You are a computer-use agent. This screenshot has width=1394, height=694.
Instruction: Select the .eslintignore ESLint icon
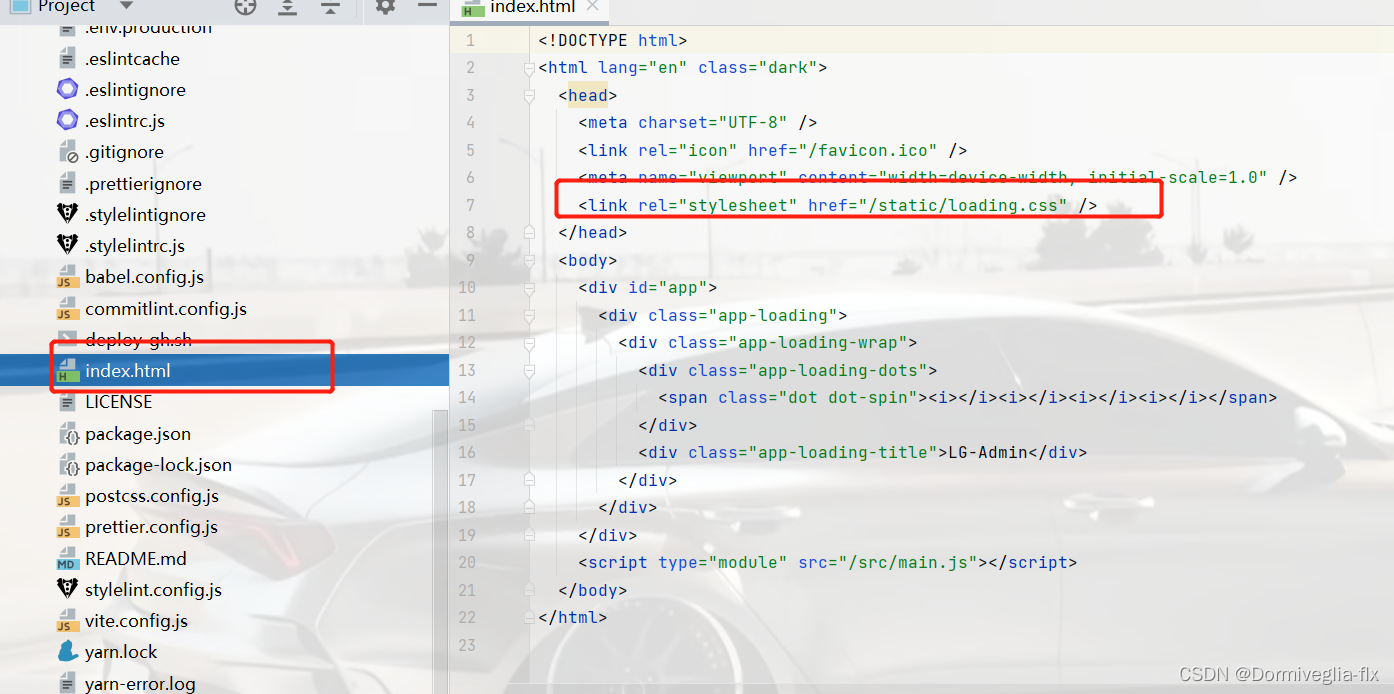(67, 89)
